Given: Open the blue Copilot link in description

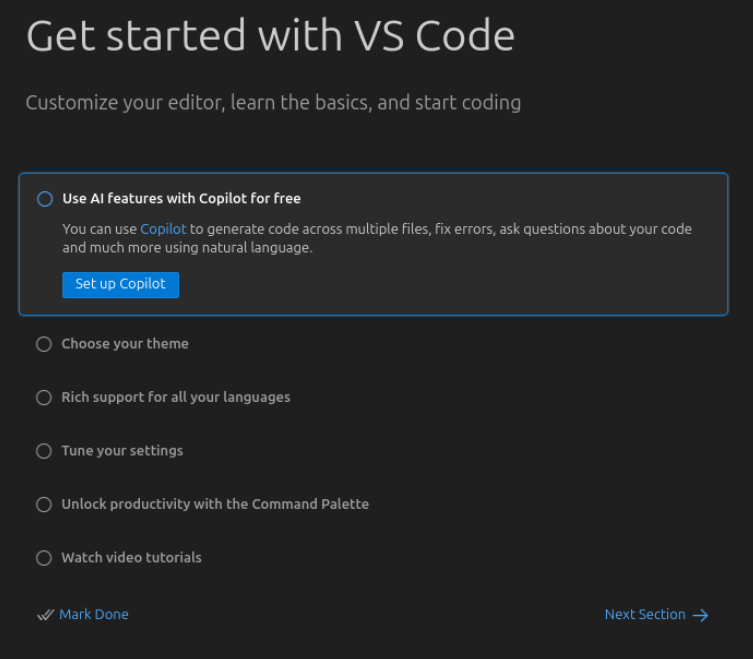Looking at the screenshot, I should (x=163, y=229).
